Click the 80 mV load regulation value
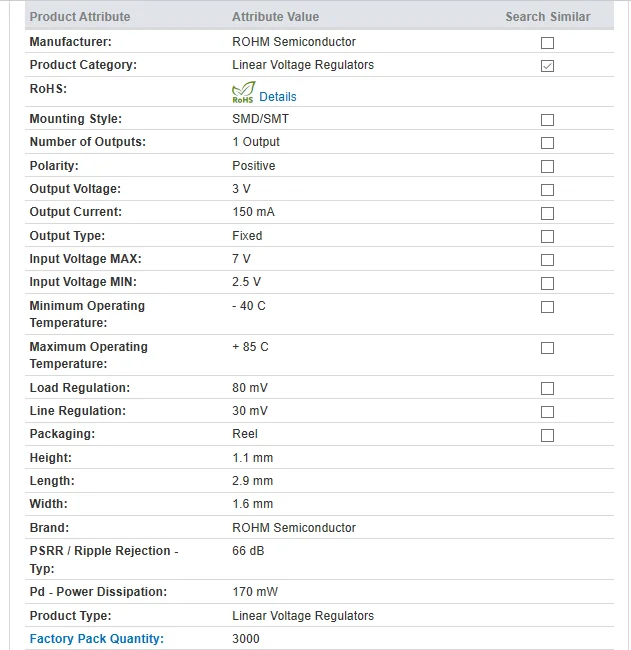This screenshot has height=650, width=631. click(250, 388)
